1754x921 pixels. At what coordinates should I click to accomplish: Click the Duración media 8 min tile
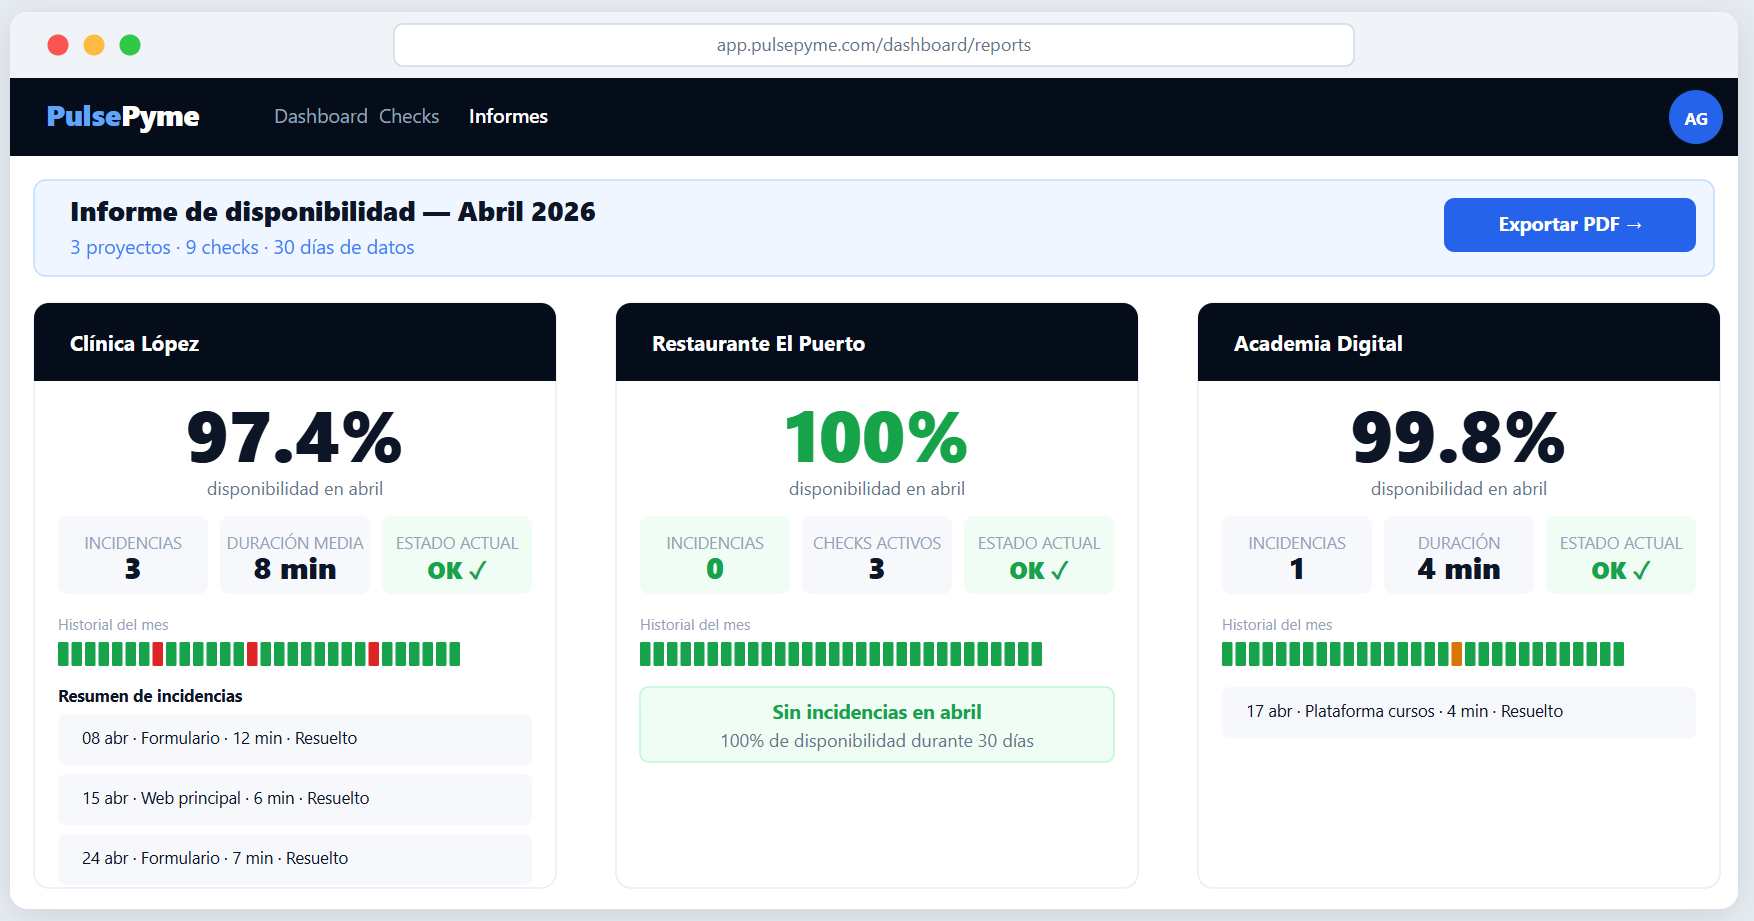(x=295, y=555)
